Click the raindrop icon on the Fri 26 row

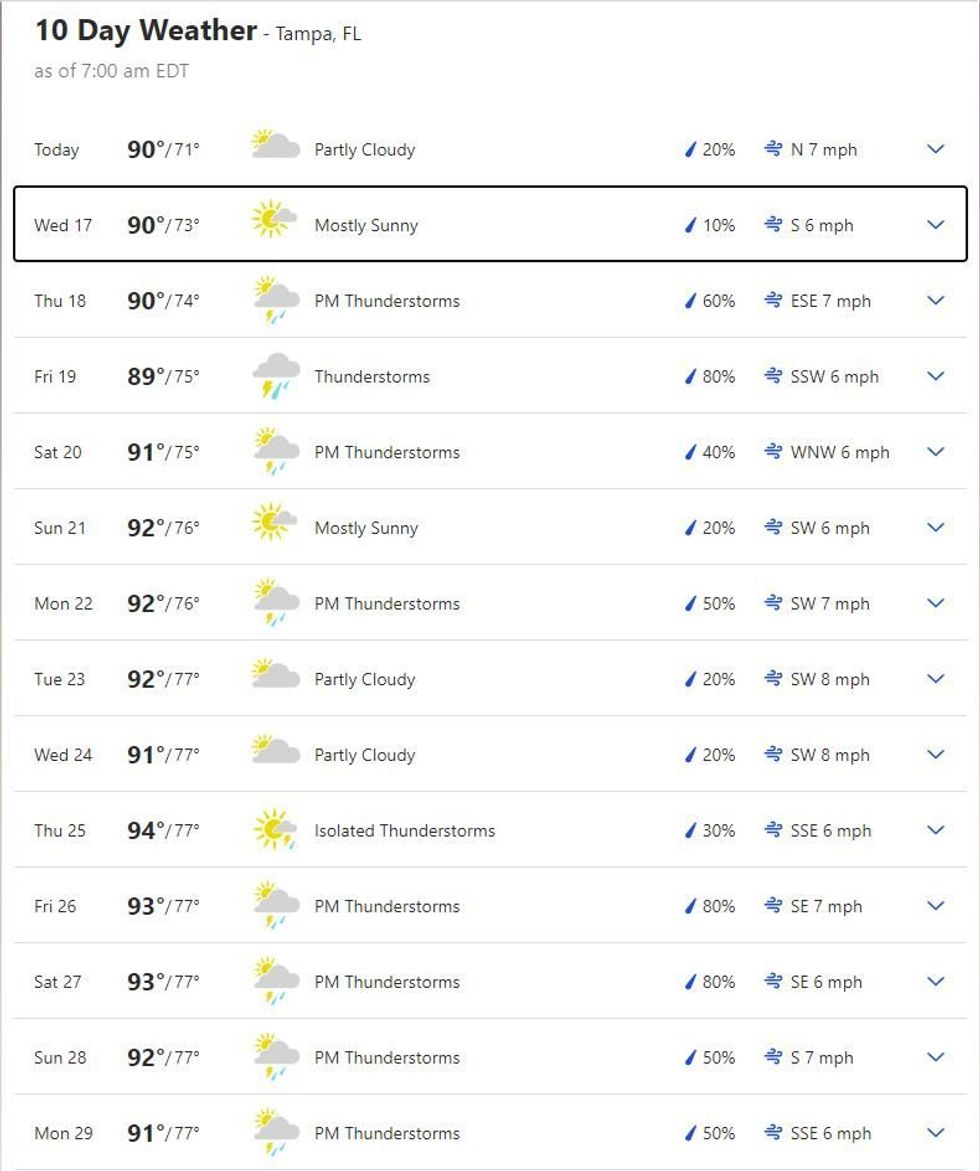(690, 906)
